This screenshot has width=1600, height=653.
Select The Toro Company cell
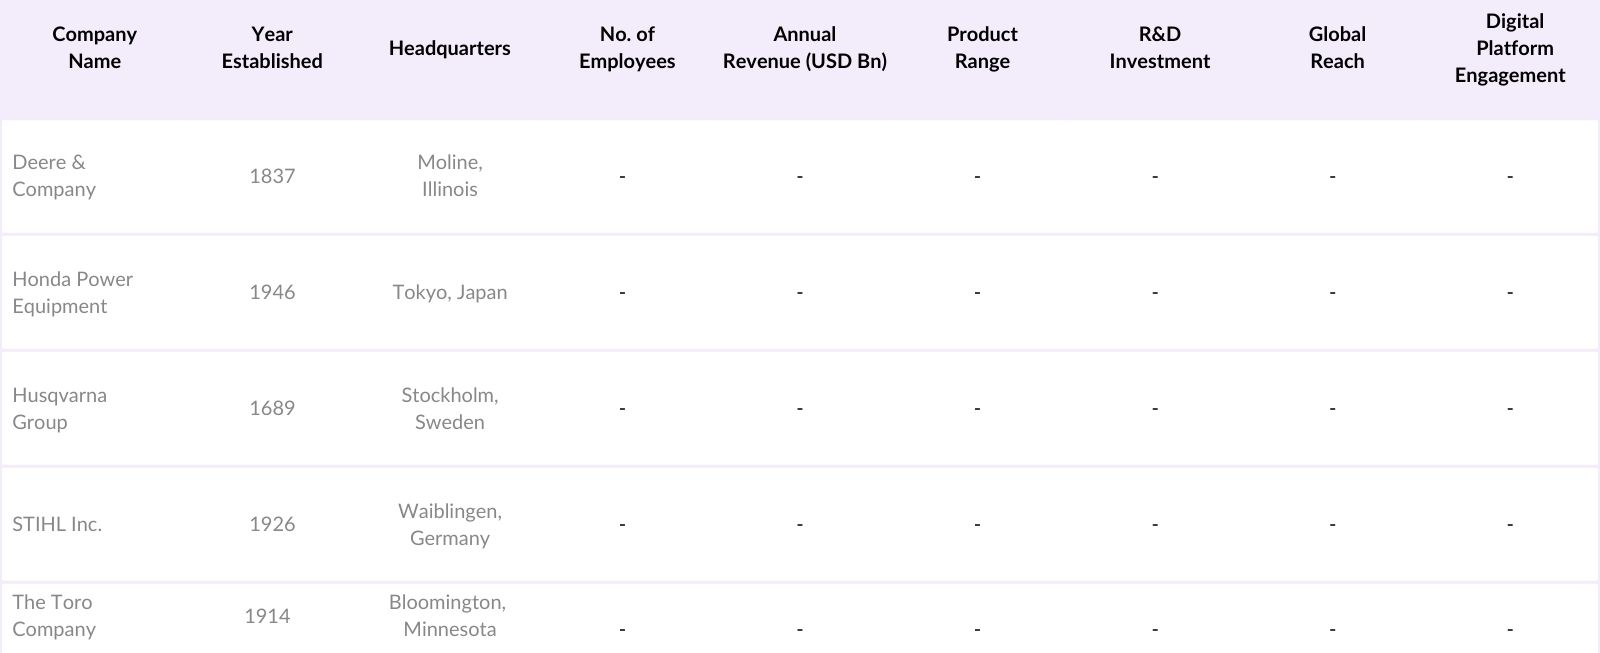(54, 616)
